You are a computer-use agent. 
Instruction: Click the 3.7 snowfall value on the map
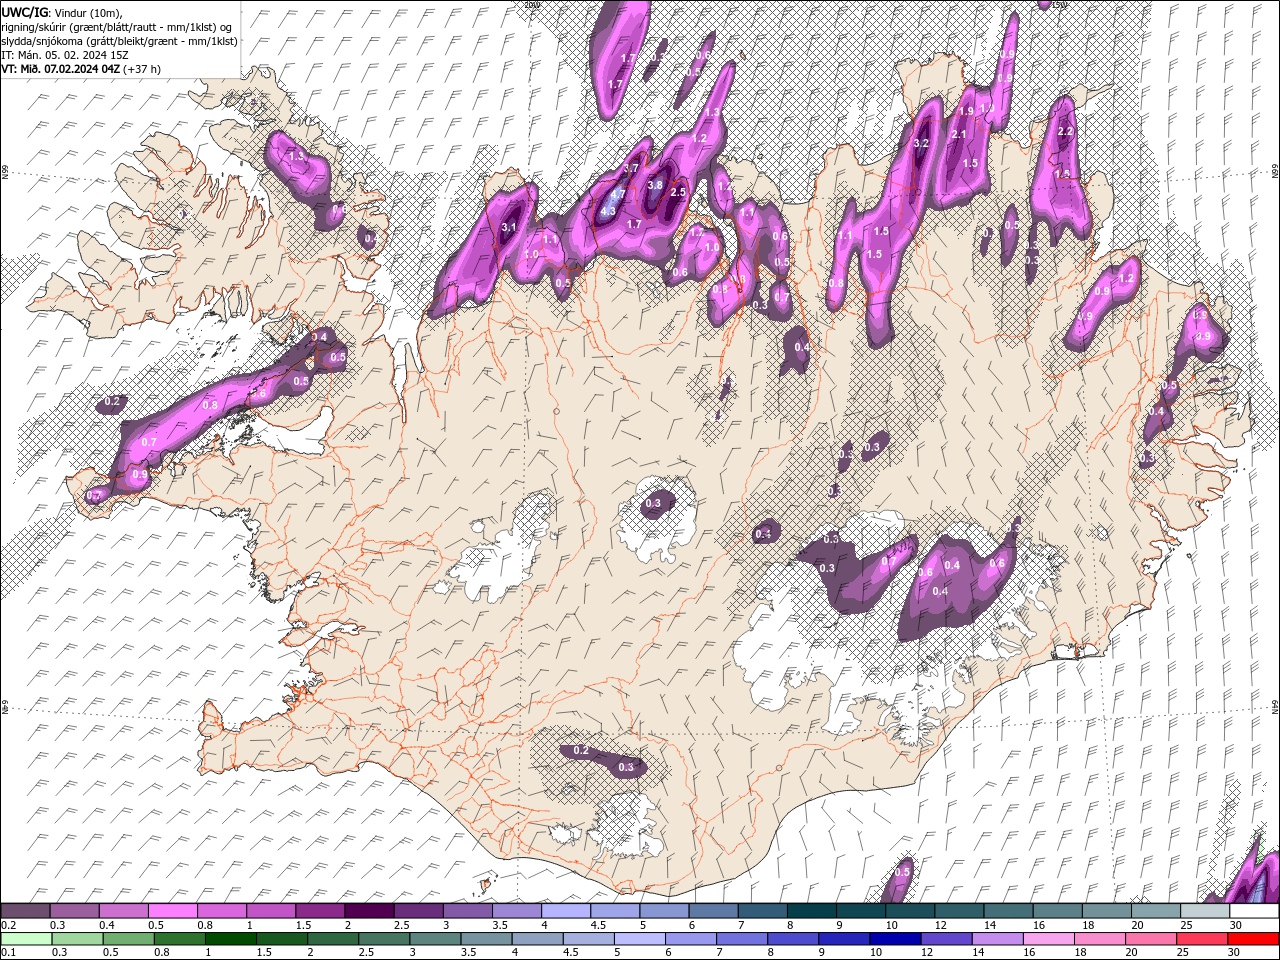[631, 169]
